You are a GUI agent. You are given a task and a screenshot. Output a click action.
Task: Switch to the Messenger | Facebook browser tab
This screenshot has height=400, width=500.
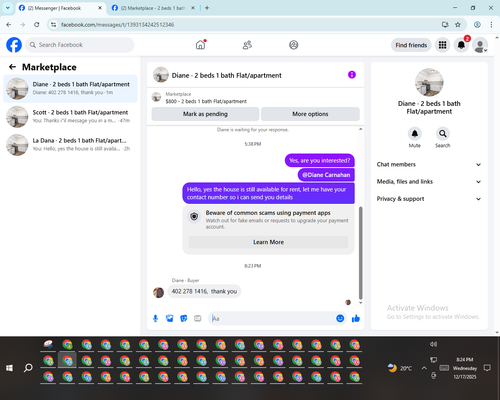pyautogui.click(x=57, y=8)
